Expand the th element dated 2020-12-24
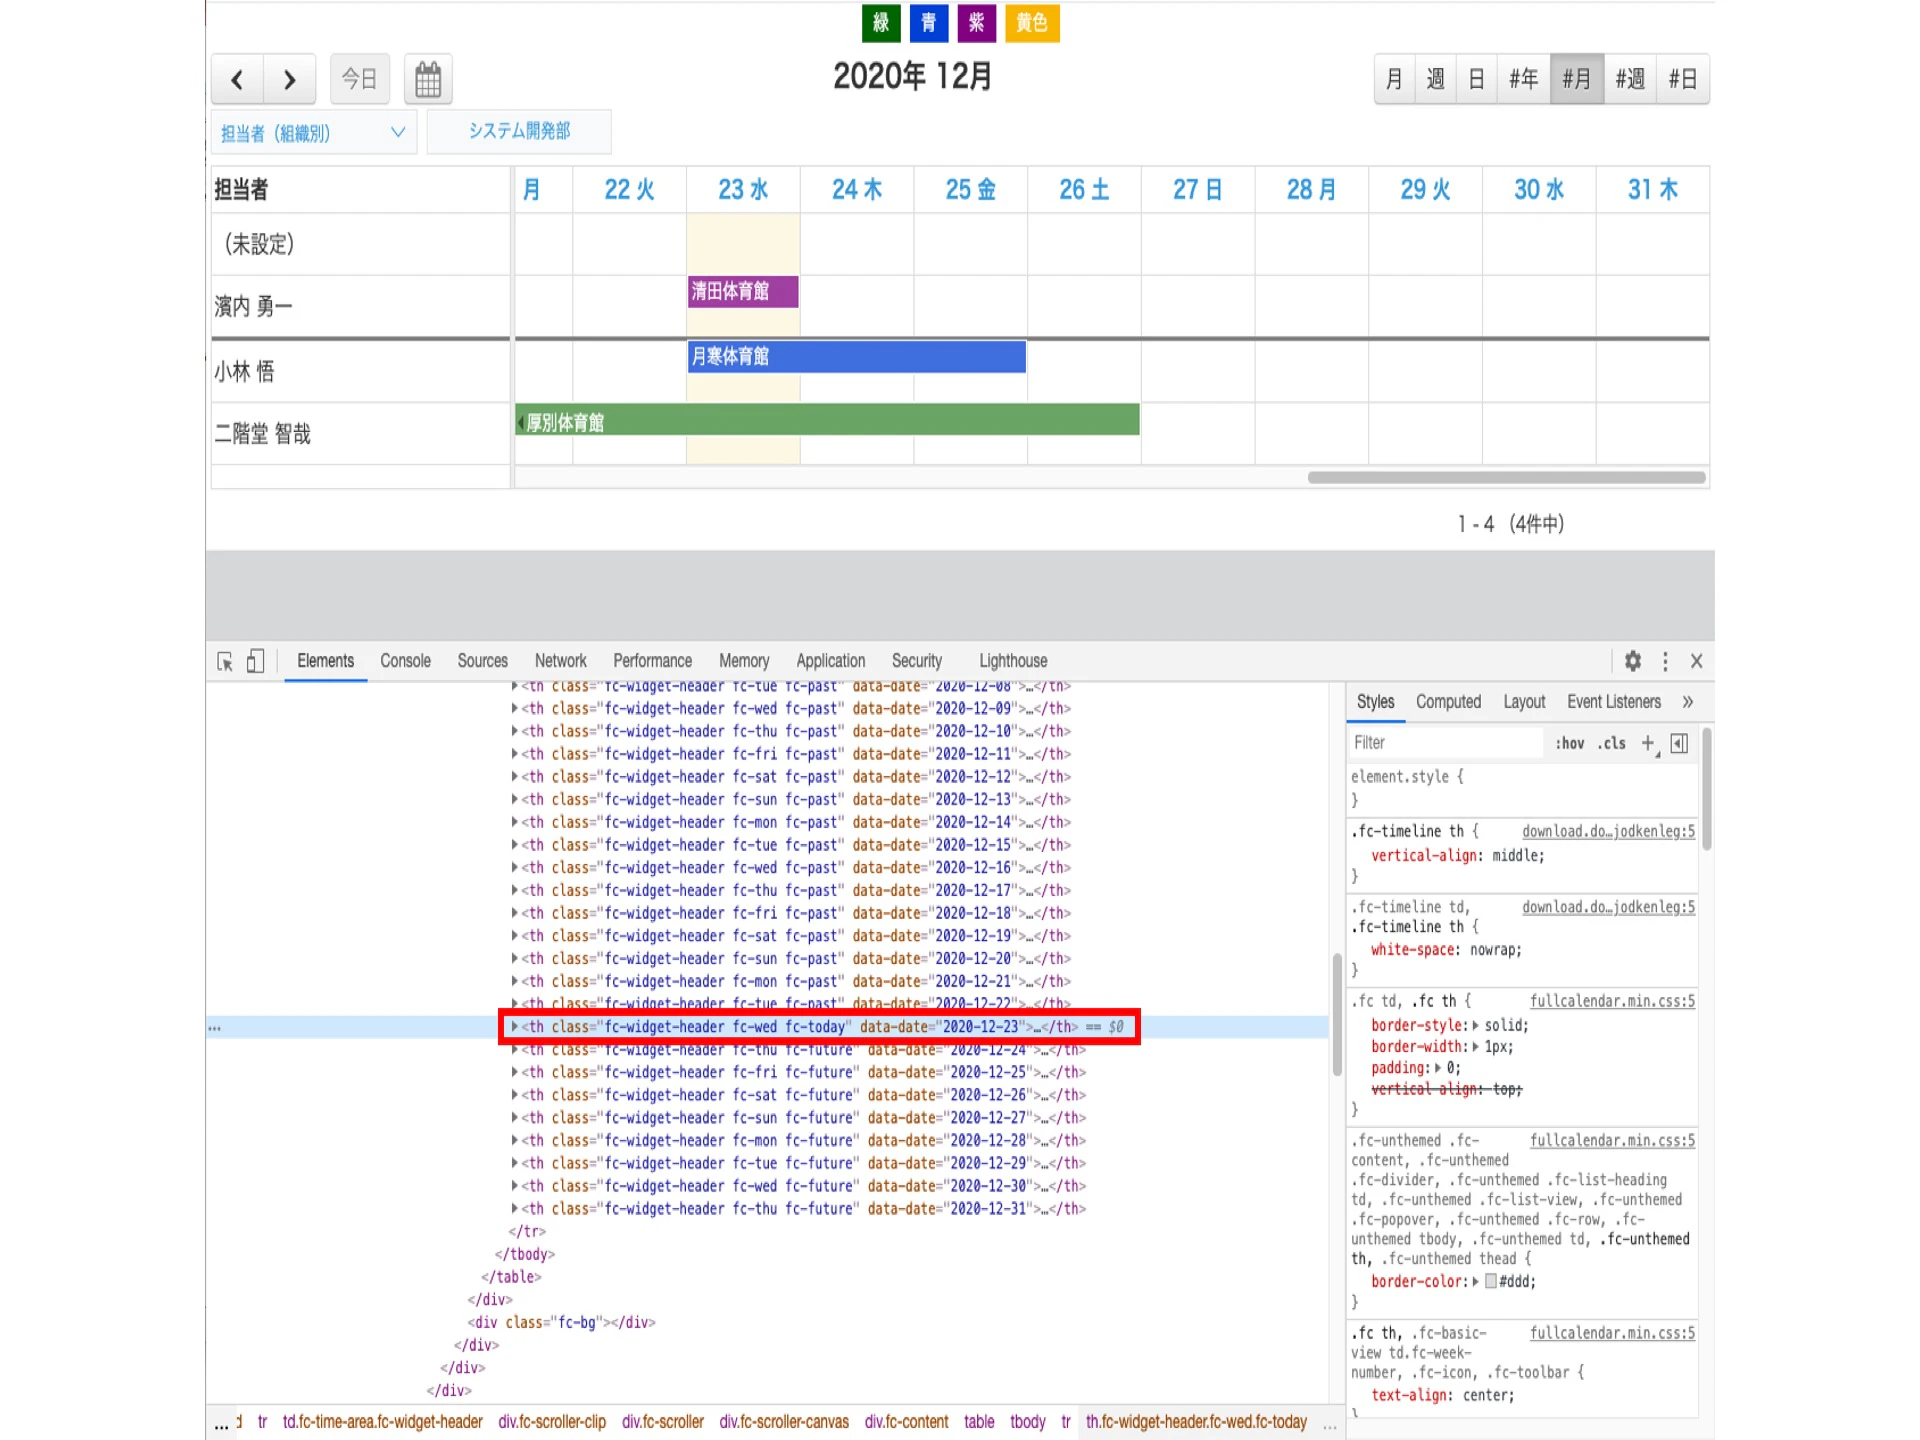The width and height of the screenshot is (1920, 1440). (x=515, y=1050)
